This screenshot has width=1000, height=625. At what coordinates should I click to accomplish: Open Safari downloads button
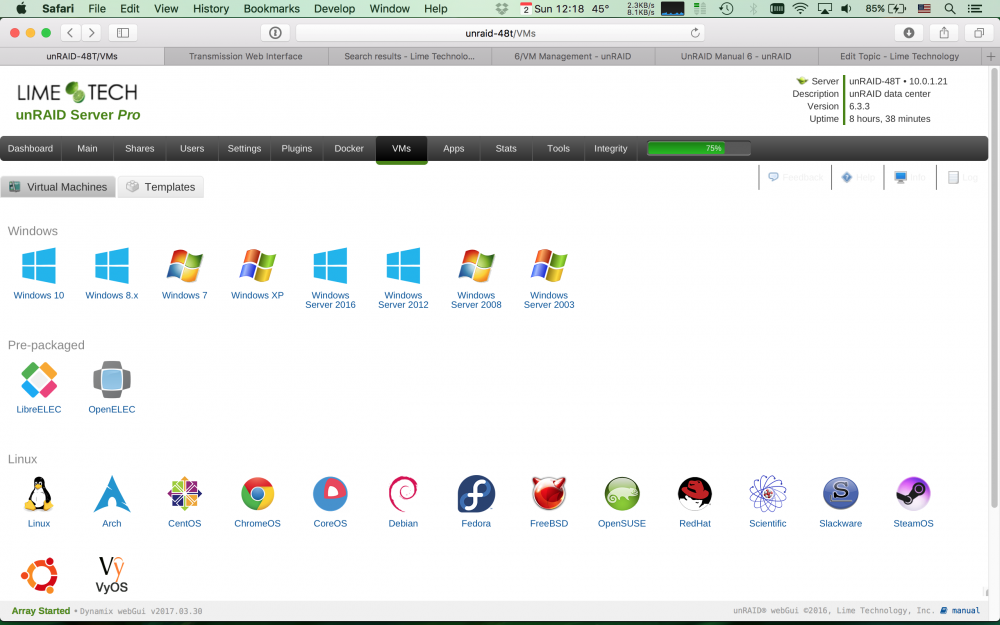click(909, 33)
